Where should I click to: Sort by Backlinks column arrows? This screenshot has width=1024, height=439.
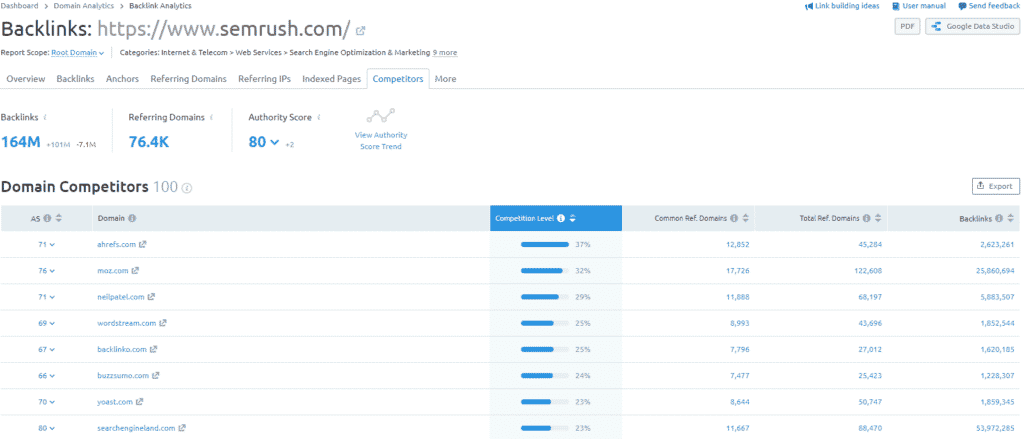[1011, 218]
